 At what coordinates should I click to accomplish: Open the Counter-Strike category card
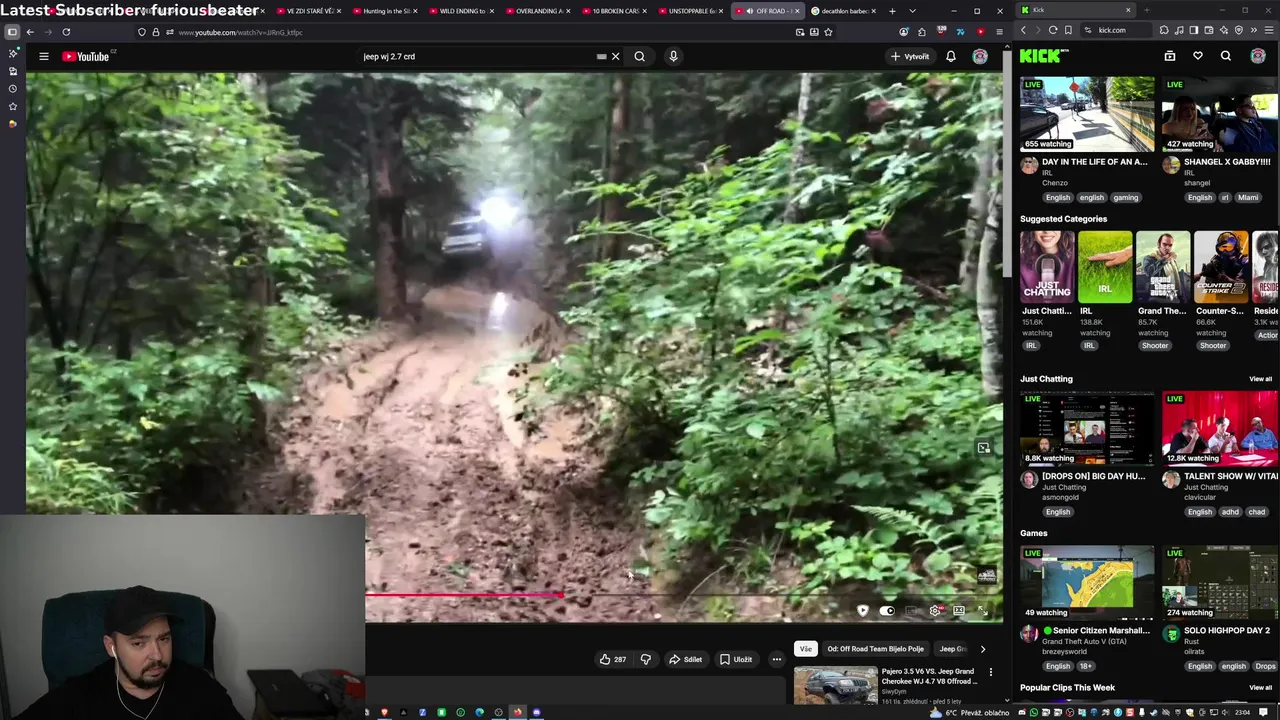point(1221,267)
